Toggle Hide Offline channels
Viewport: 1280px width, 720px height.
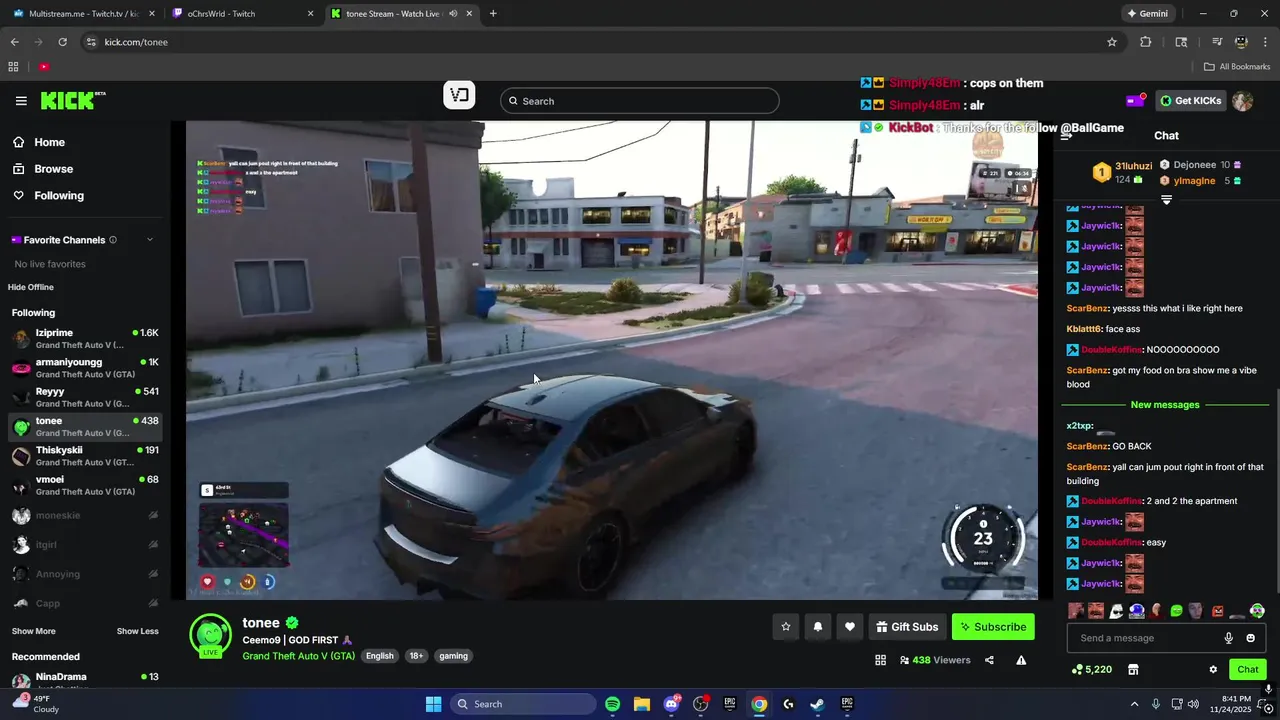tap(31, 287)
